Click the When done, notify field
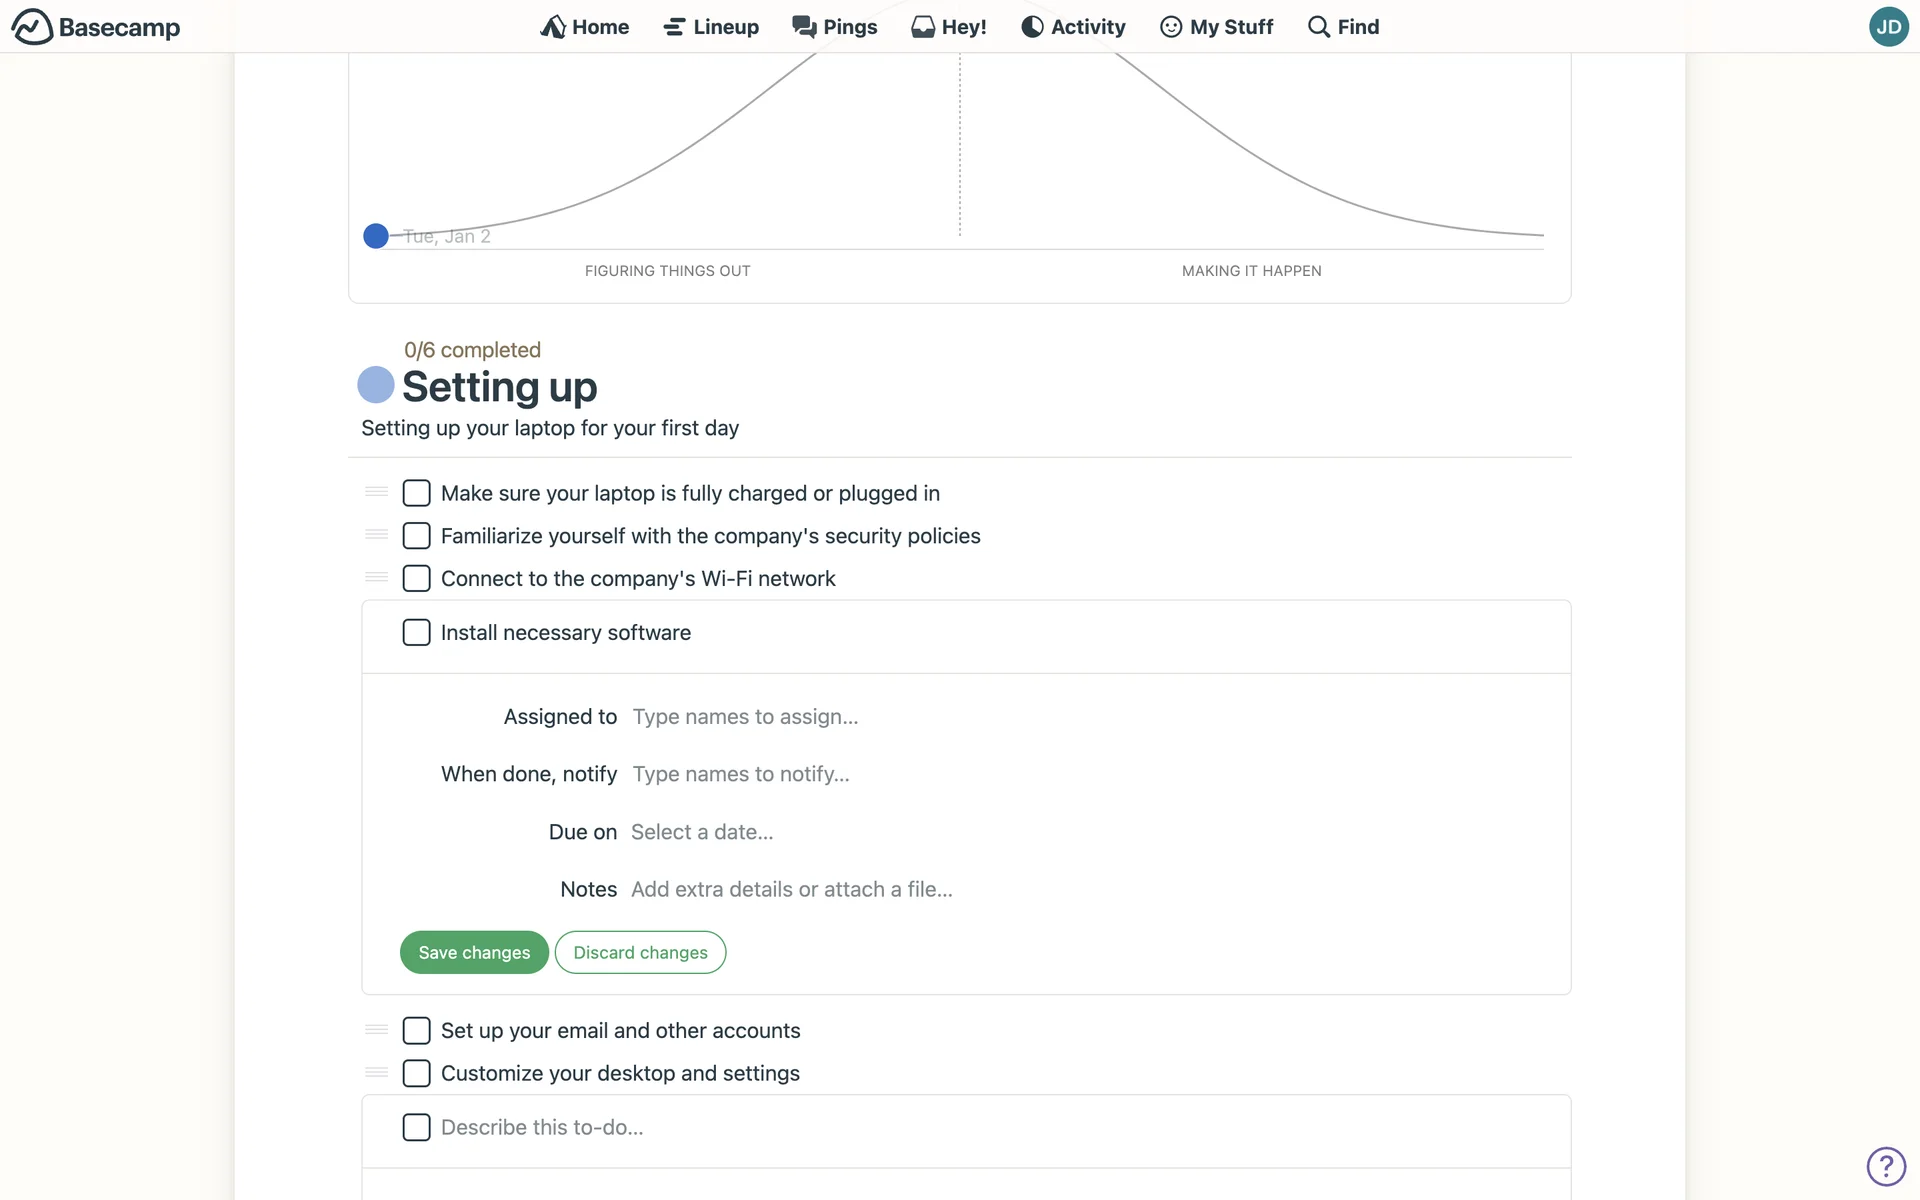Image resolution: width=1920 pixels, height=1200 pixels. coord(741,774)
